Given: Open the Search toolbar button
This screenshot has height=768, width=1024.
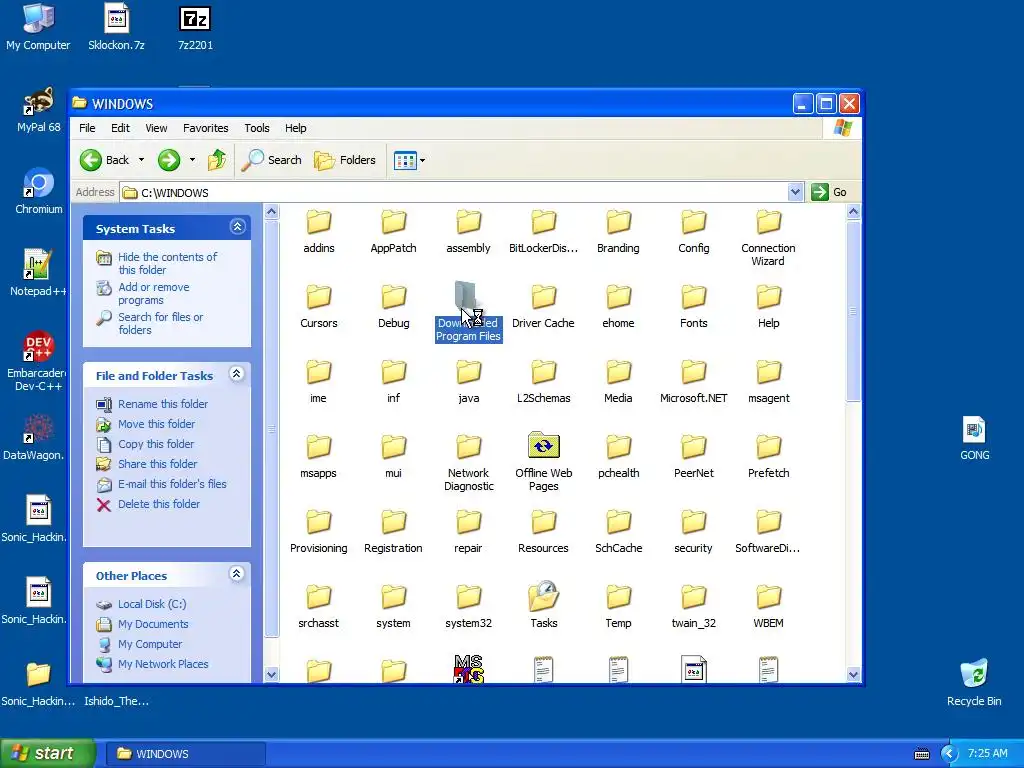Looking at the screenshot, I should (x=272, y=160).
